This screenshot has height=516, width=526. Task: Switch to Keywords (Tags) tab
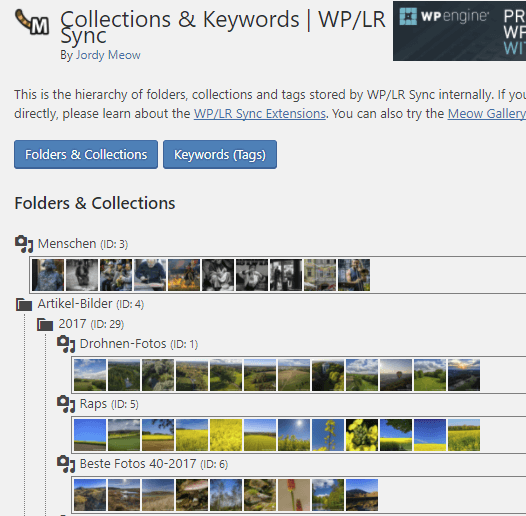pos(220,155)
